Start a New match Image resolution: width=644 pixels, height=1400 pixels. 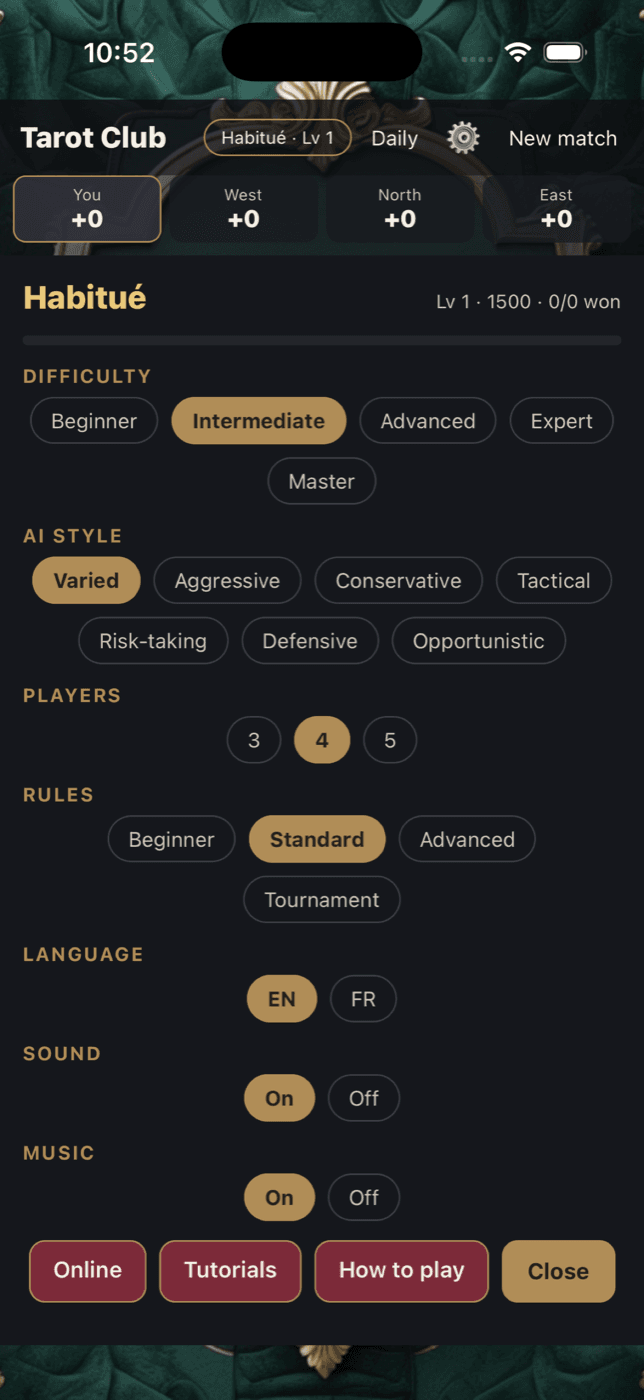[563, 138]
